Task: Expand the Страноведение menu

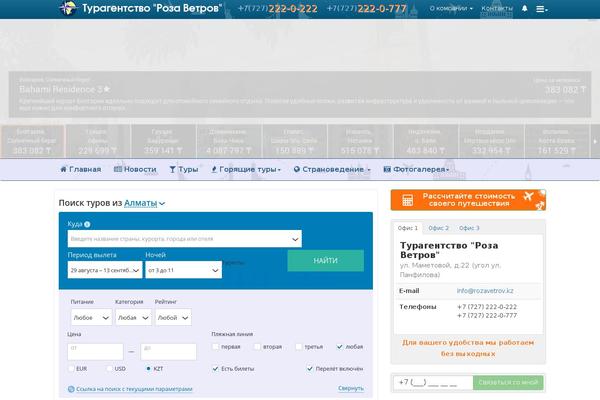Action: 332,169
